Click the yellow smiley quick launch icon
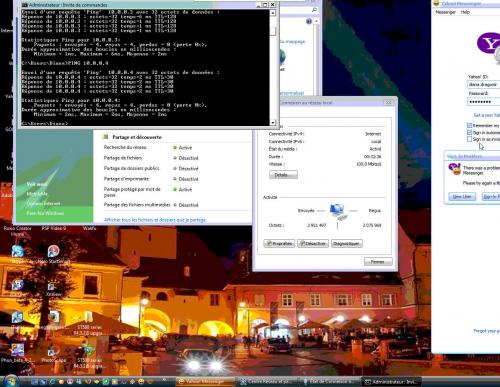 coord(141,381)
